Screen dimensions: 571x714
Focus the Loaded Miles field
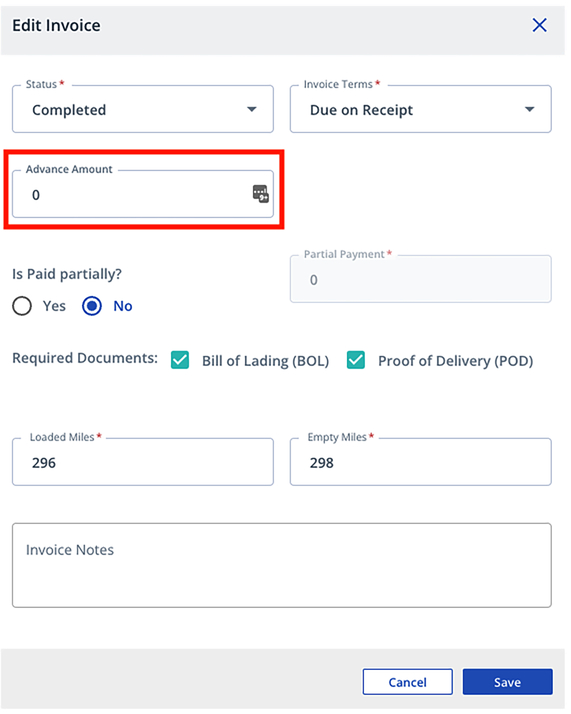point(143,462)
